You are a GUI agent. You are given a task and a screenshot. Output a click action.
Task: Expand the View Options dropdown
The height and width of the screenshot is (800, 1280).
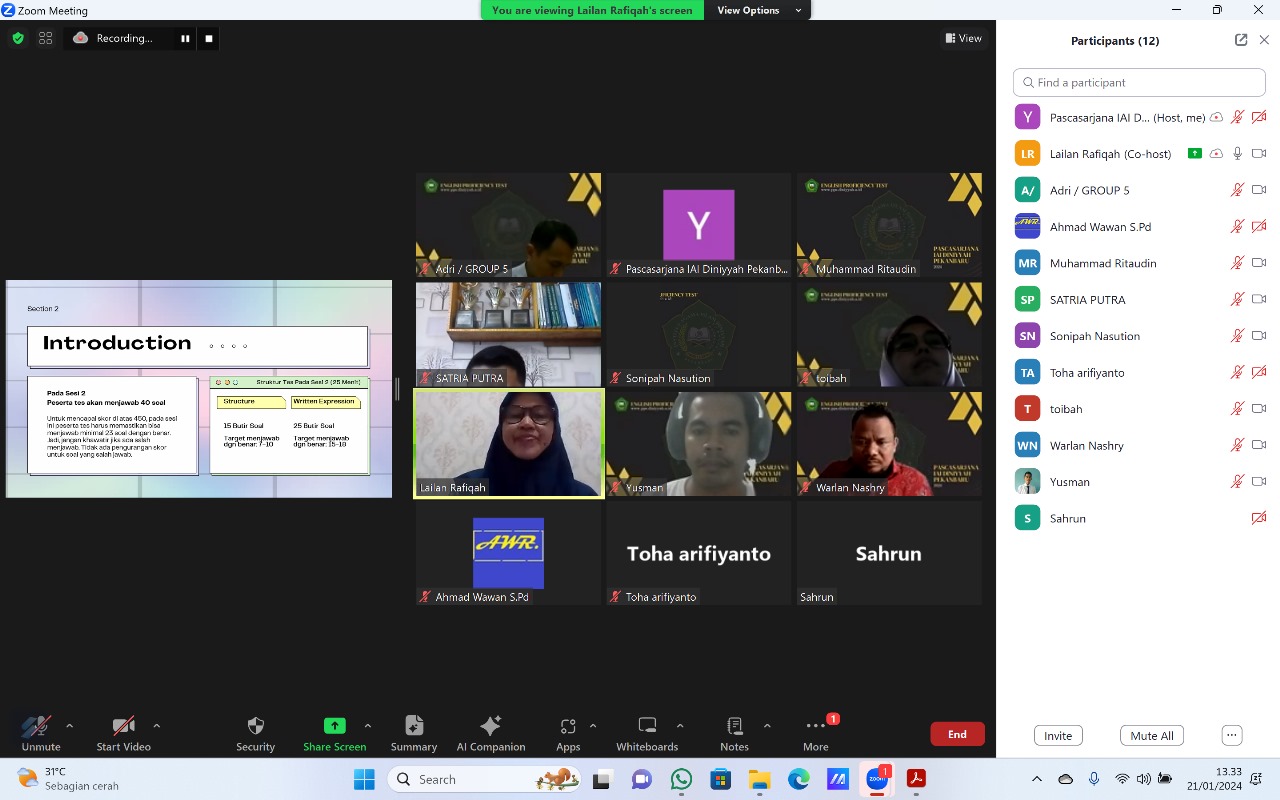click(758, 10)
